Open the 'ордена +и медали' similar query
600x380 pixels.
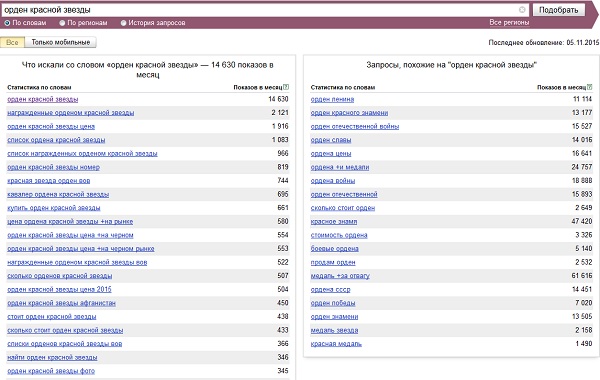click(340, 167)
